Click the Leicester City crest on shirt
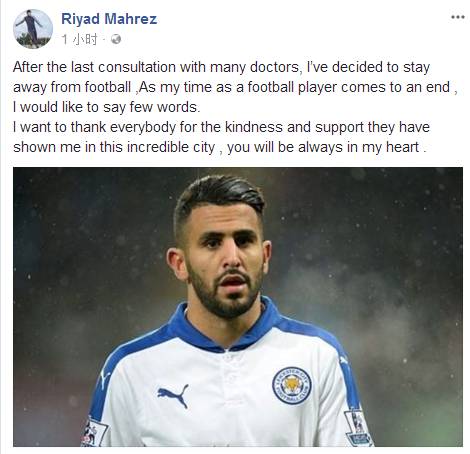The height and width of the screenshot is (454, 470). (x=292, y=385)
